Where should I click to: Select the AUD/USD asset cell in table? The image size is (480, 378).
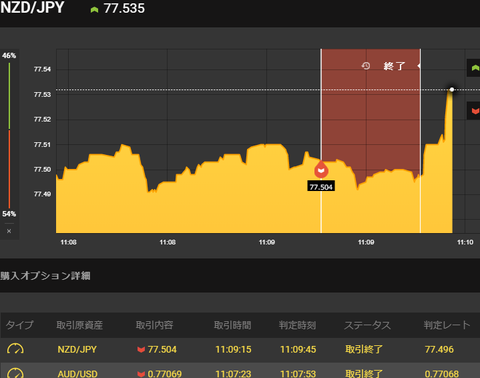(77, 374)
